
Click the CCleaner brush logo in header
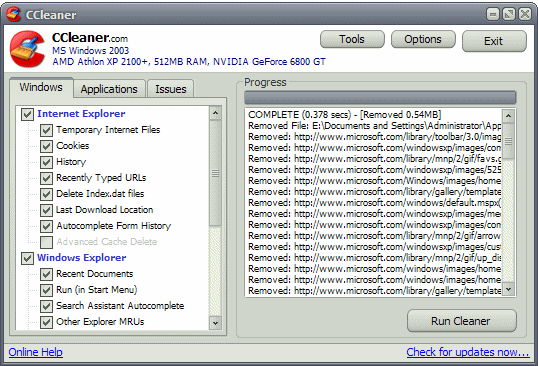(x=27, y=49)
